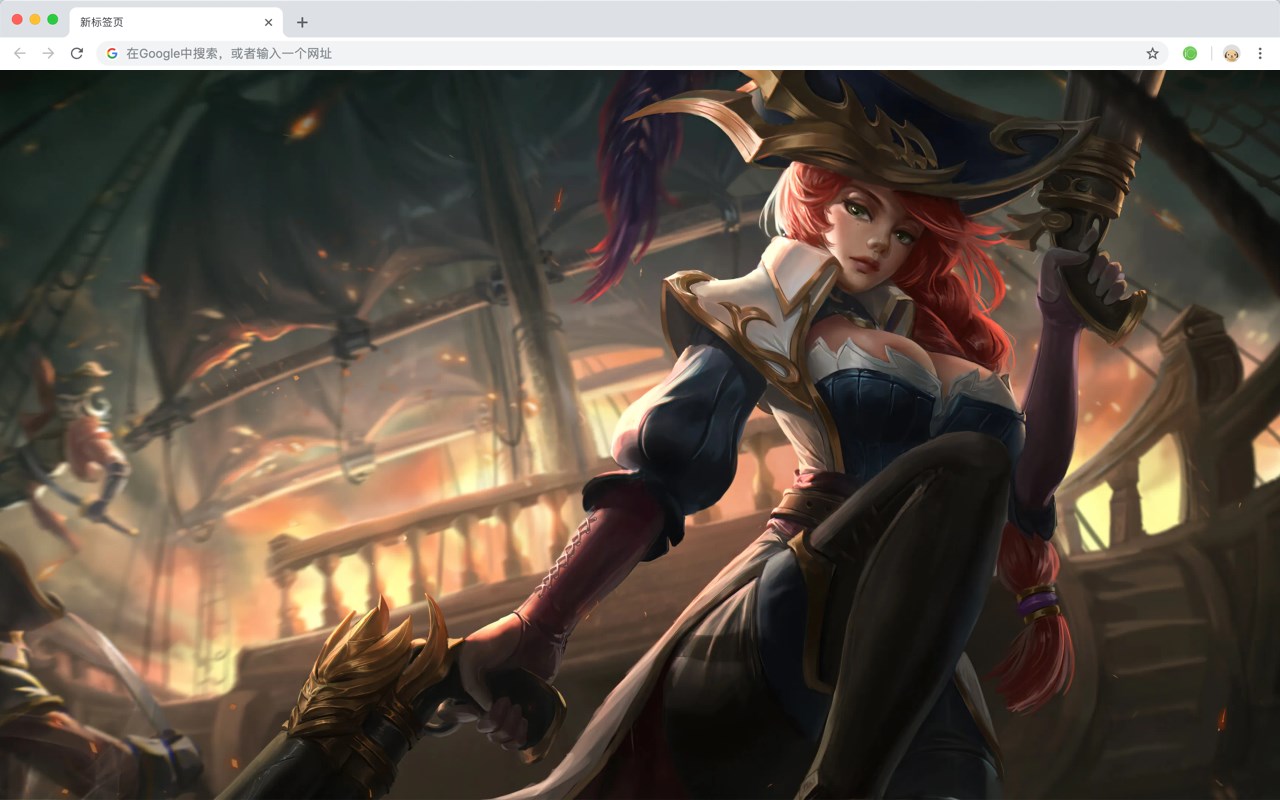Screen dimensions: 1280x800
Task: Open a new tab with plus button
Action: (302, 22)
